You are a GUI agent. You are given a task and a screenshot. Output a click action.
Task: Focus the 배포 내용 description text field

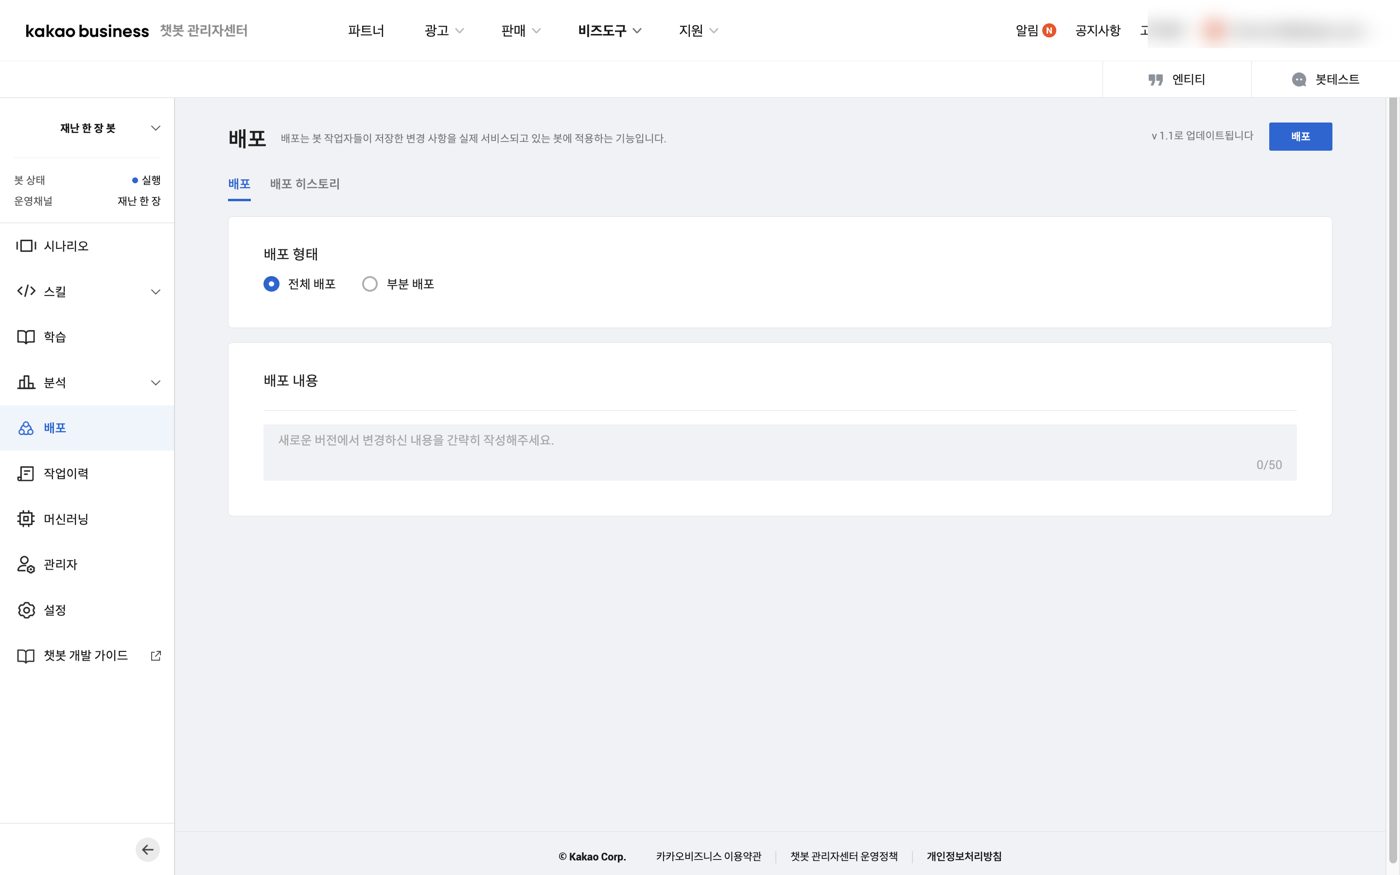(780, 452)
